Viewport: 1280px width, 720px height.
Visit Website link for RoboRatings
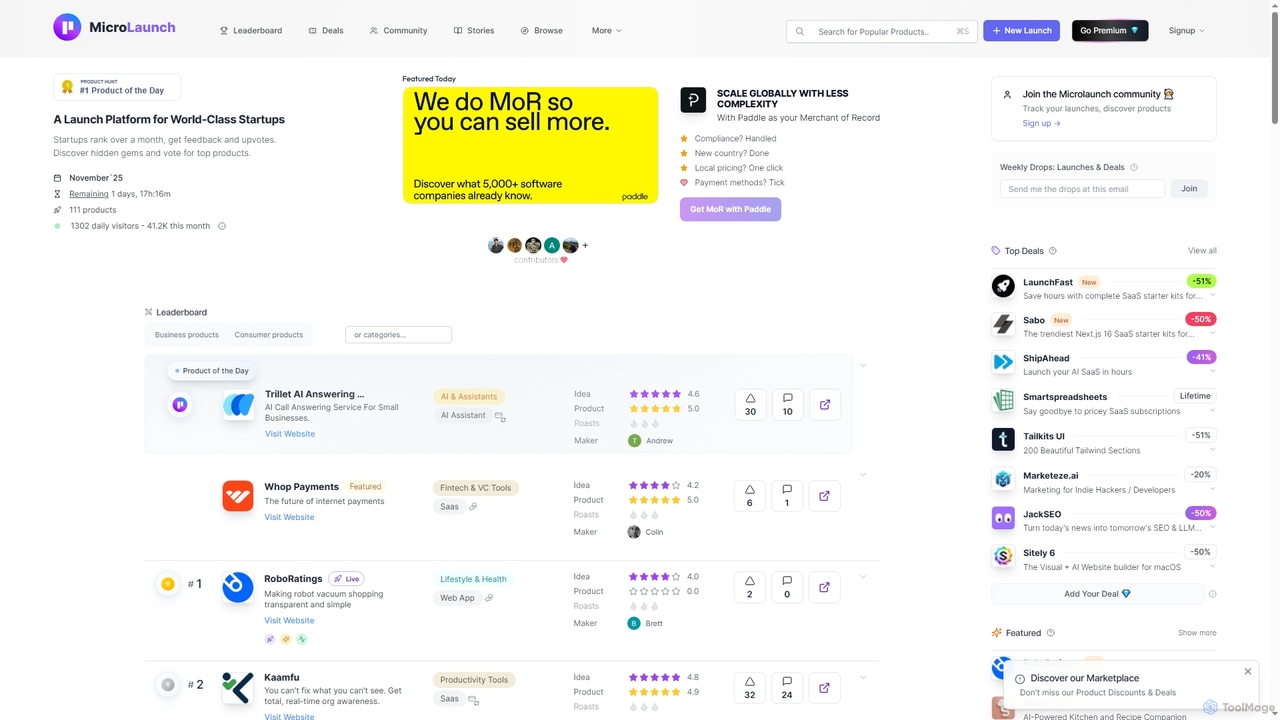289,621
